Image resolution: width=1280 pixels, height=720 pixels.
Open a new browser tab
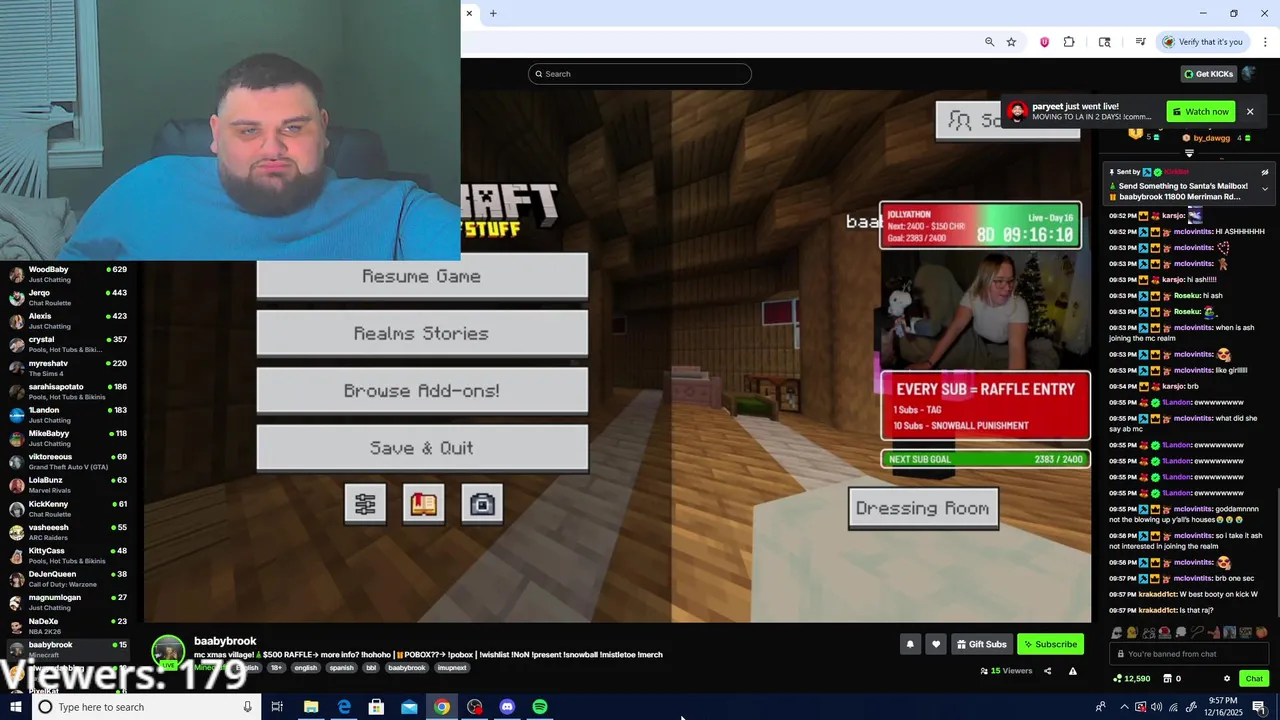(x=493, y=13)
